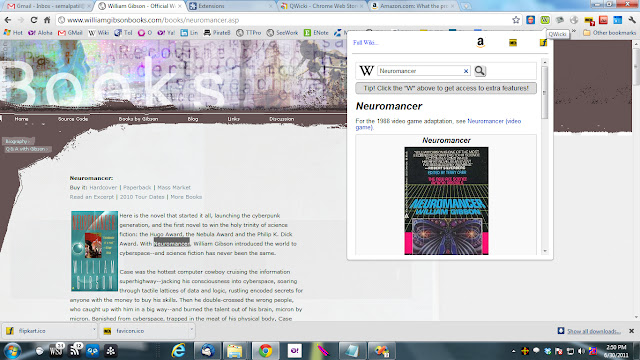Open Yahoo Messenger from the taskbar
Viewport: 640px width, 360px height.
[295, 351]
